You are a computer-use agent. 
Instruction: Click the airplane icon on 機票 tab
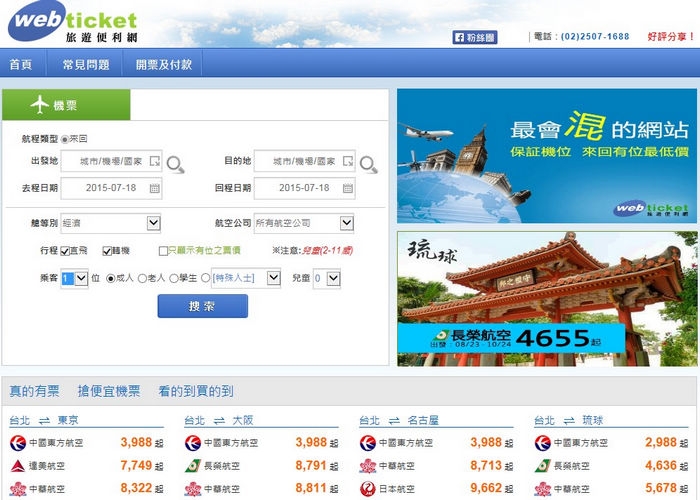[x=40, y=104]
